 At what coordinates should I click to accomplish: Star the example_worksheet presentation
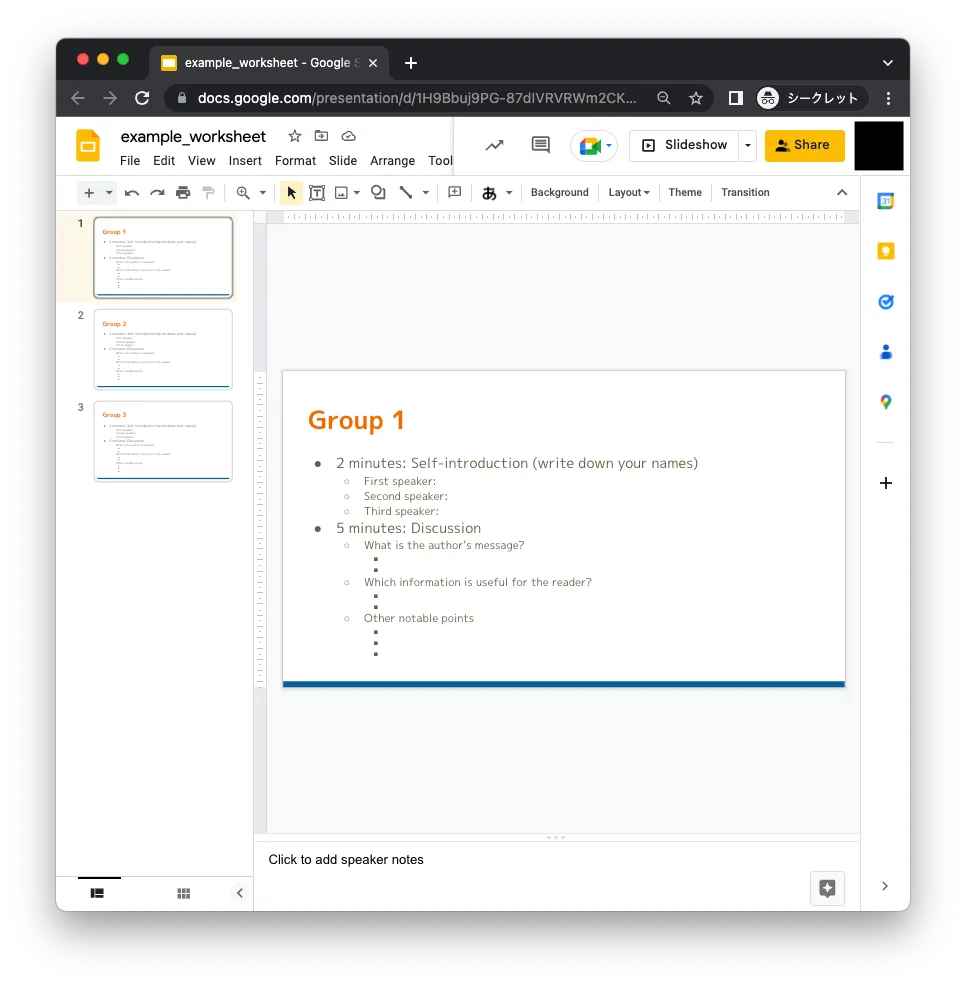[294, 136]
